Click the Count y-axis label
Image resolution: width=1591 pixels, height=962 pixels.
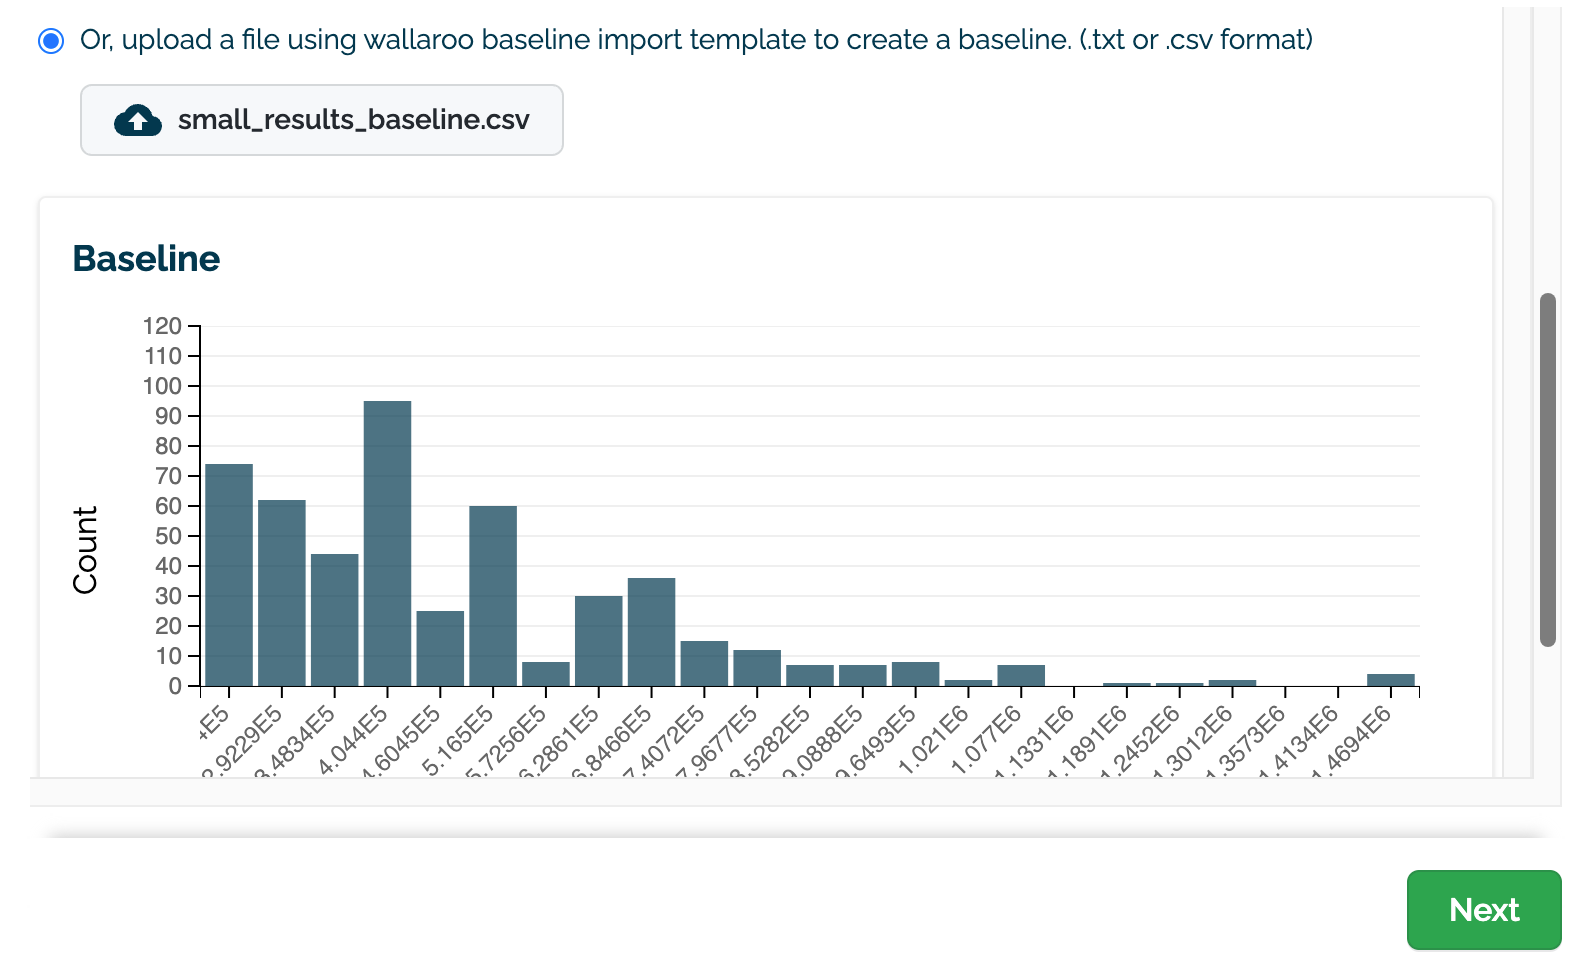pos(86,550)
